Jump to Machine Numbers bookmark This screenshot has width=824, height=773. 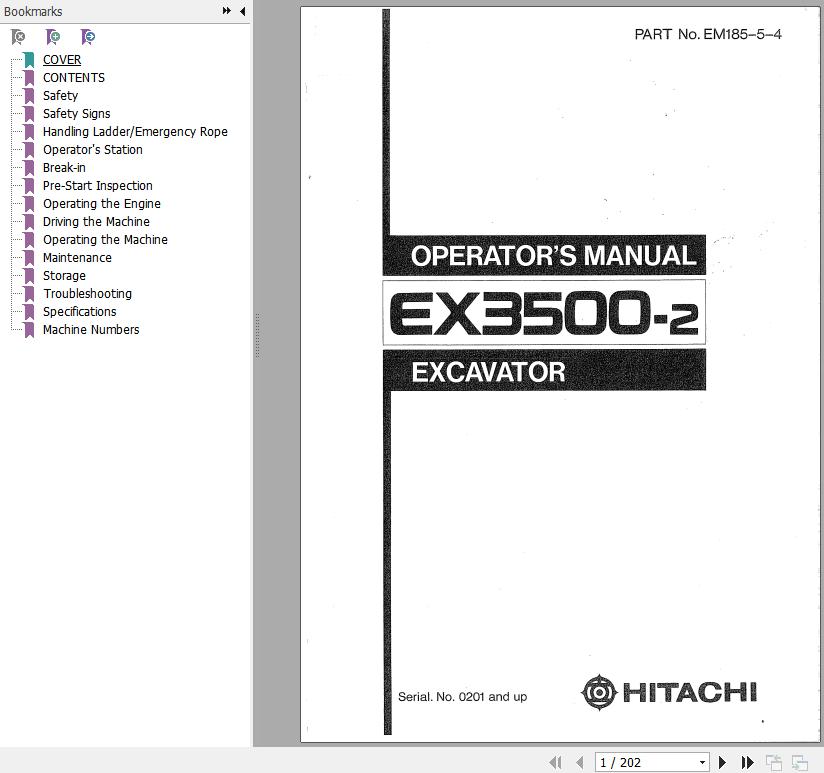point(91,329)
